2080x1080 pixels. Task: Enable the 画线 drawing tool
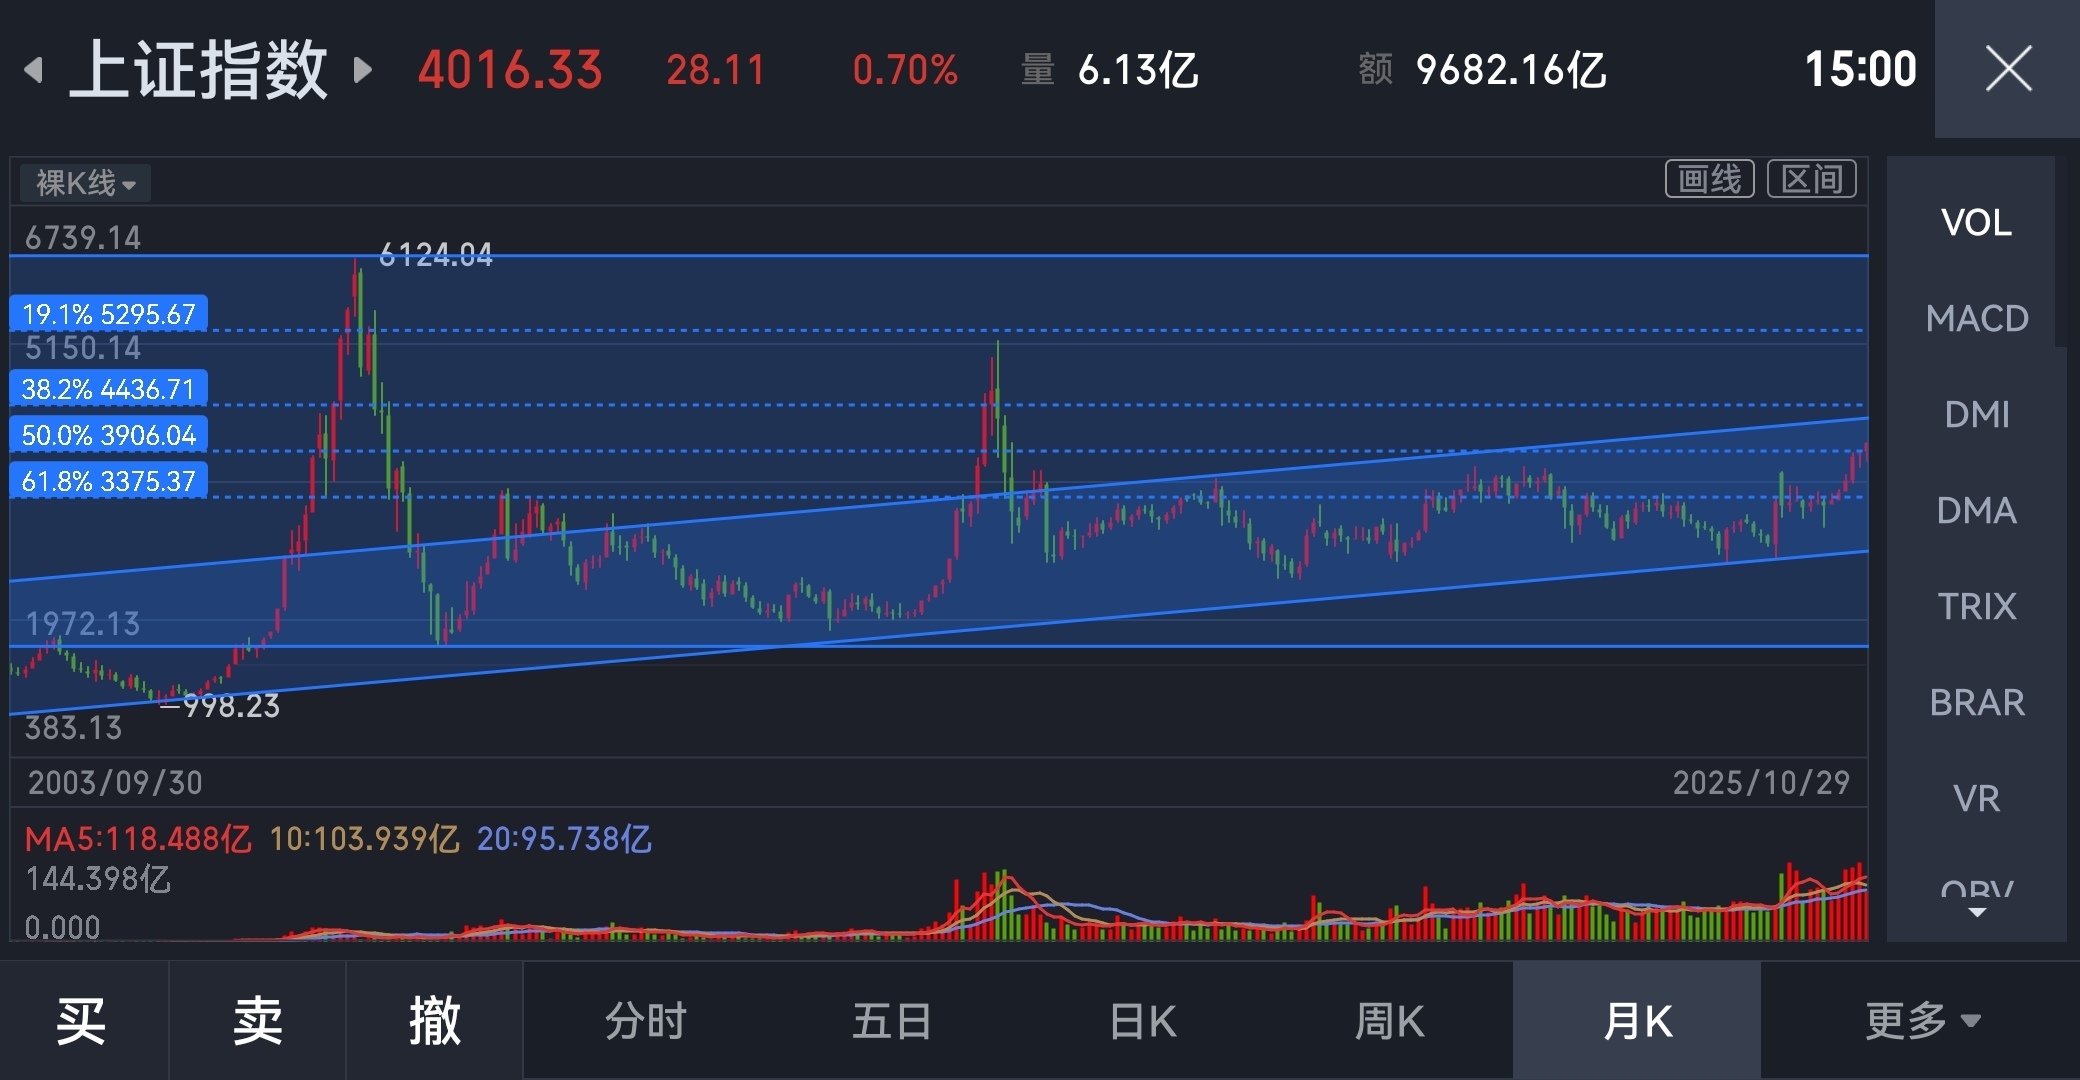1709,179
